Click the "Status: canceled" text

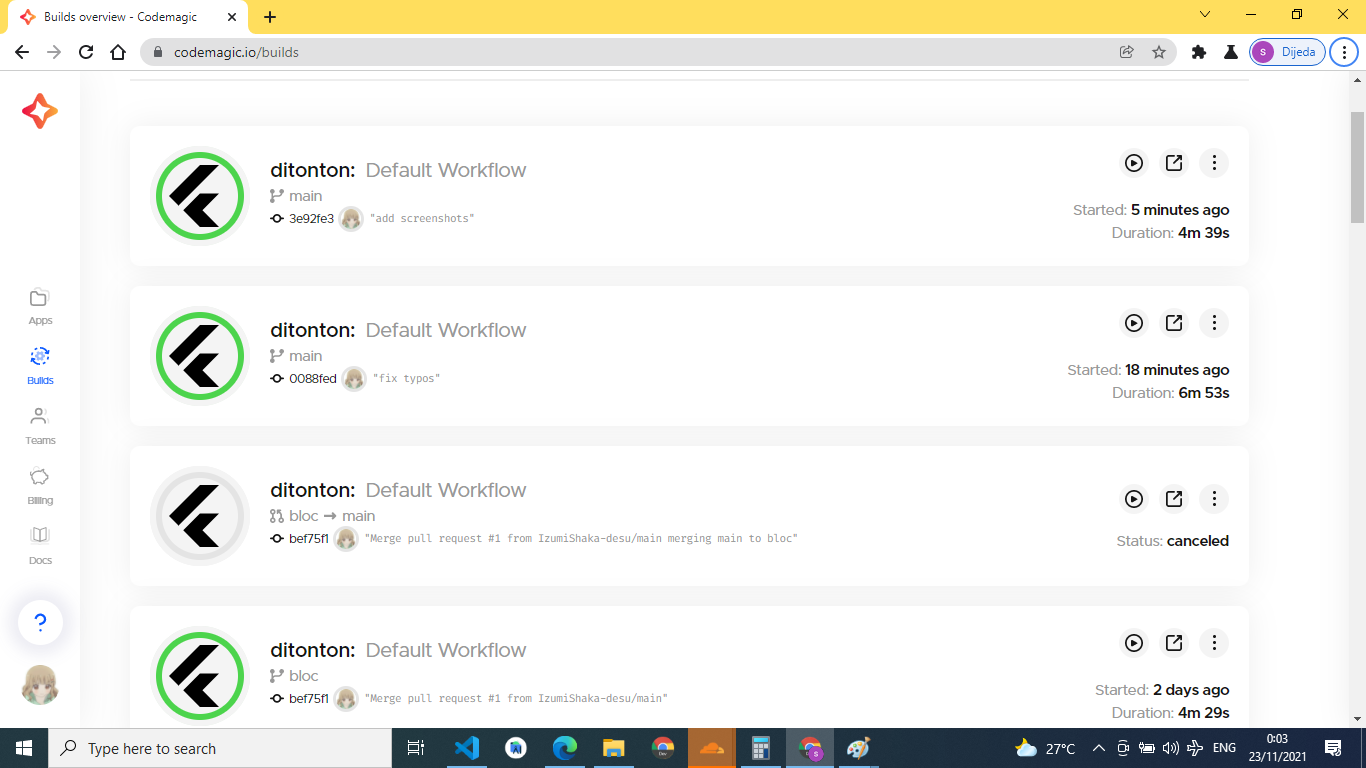point(1173,541)
